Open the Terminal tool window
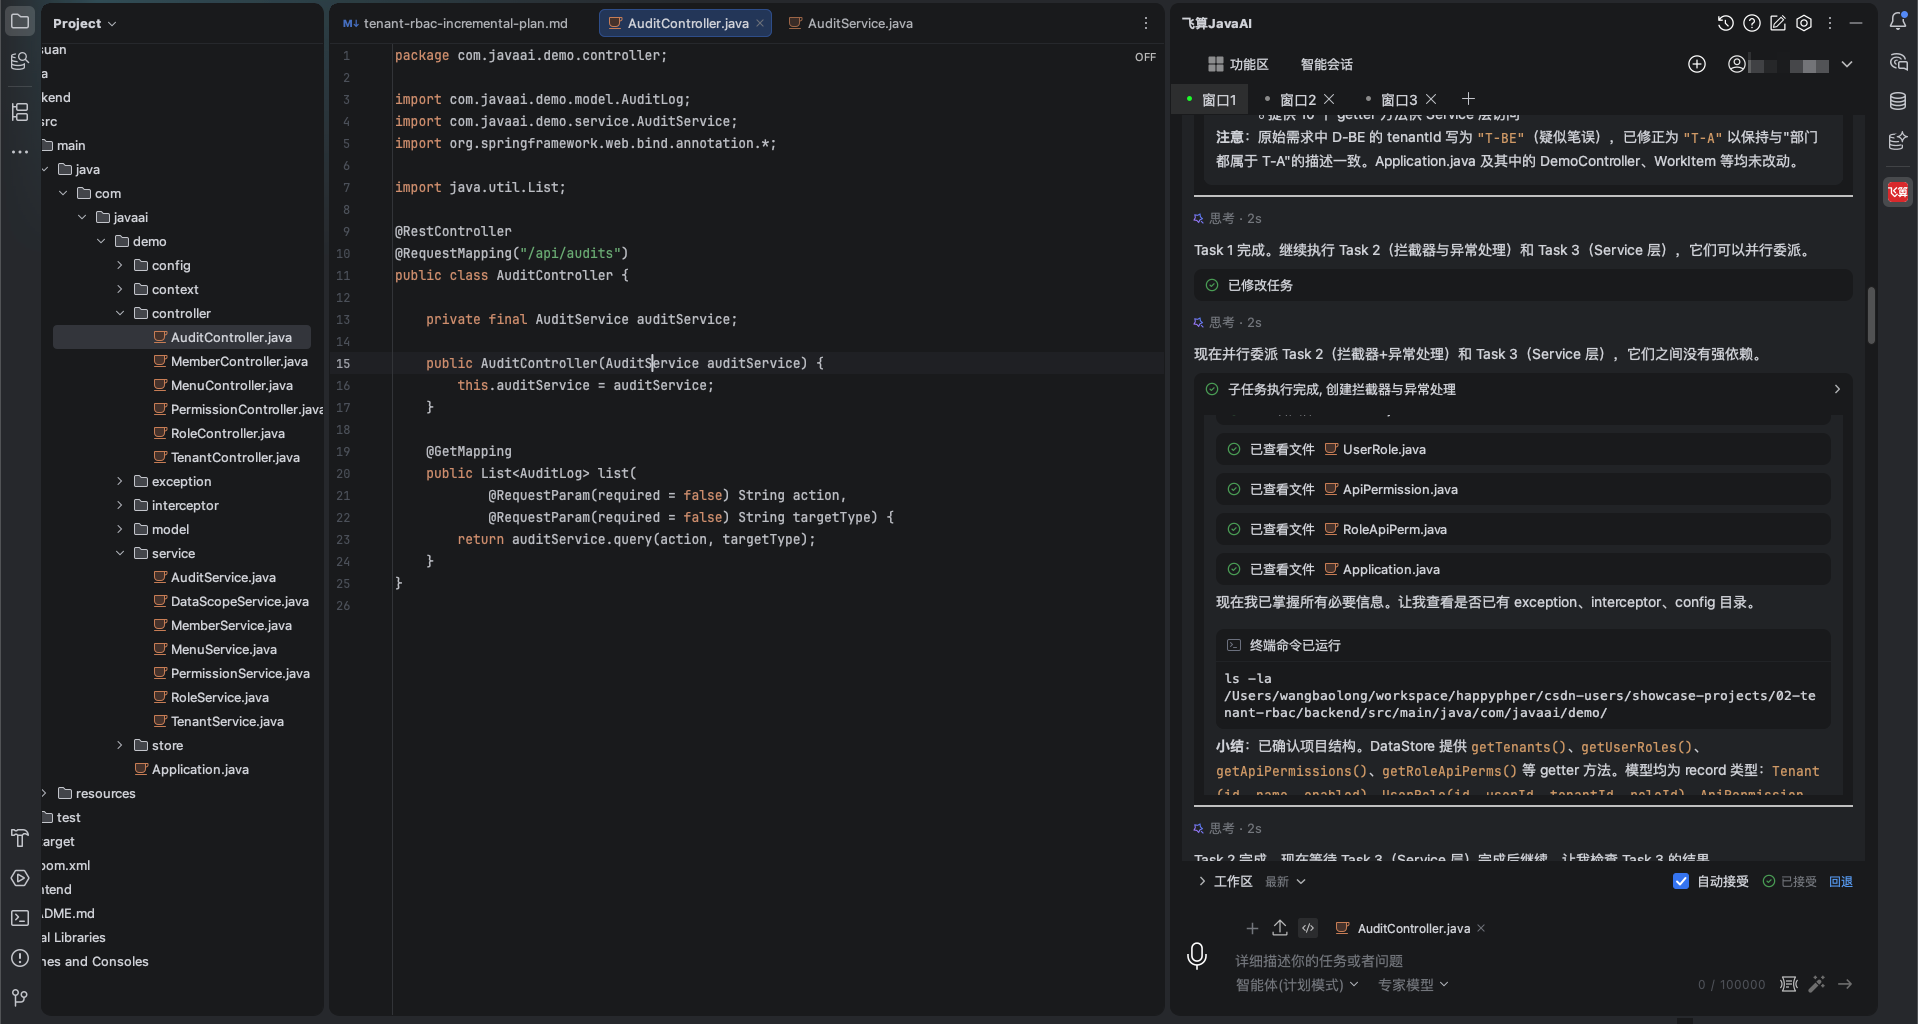Viewport: 1918px width, 1024px height. coord(20,918)
